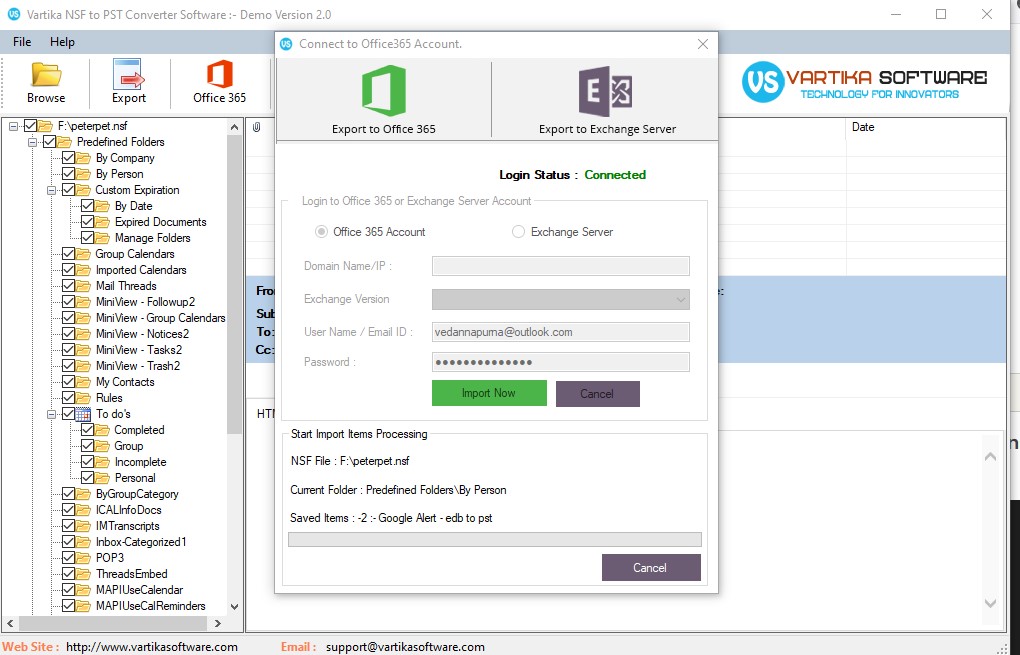Collapse the Predefined Folders tree node

(32, 142)
